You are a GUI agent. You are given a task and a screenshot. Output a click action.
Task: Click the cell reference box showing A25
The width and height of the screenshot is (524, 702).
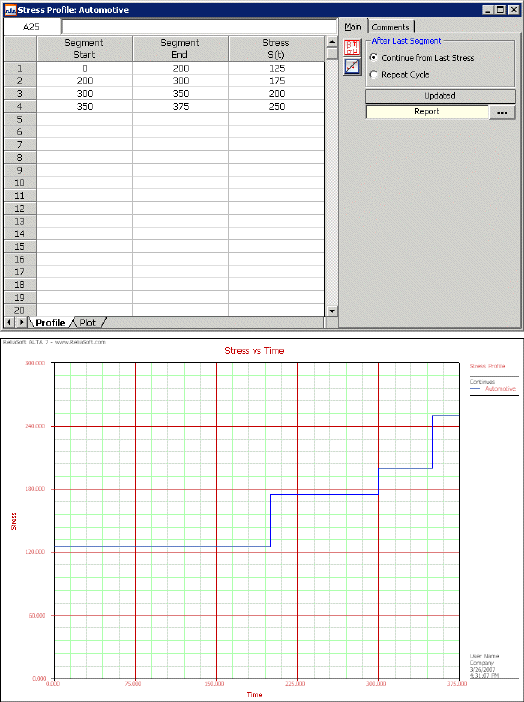(x=31, y=27)
